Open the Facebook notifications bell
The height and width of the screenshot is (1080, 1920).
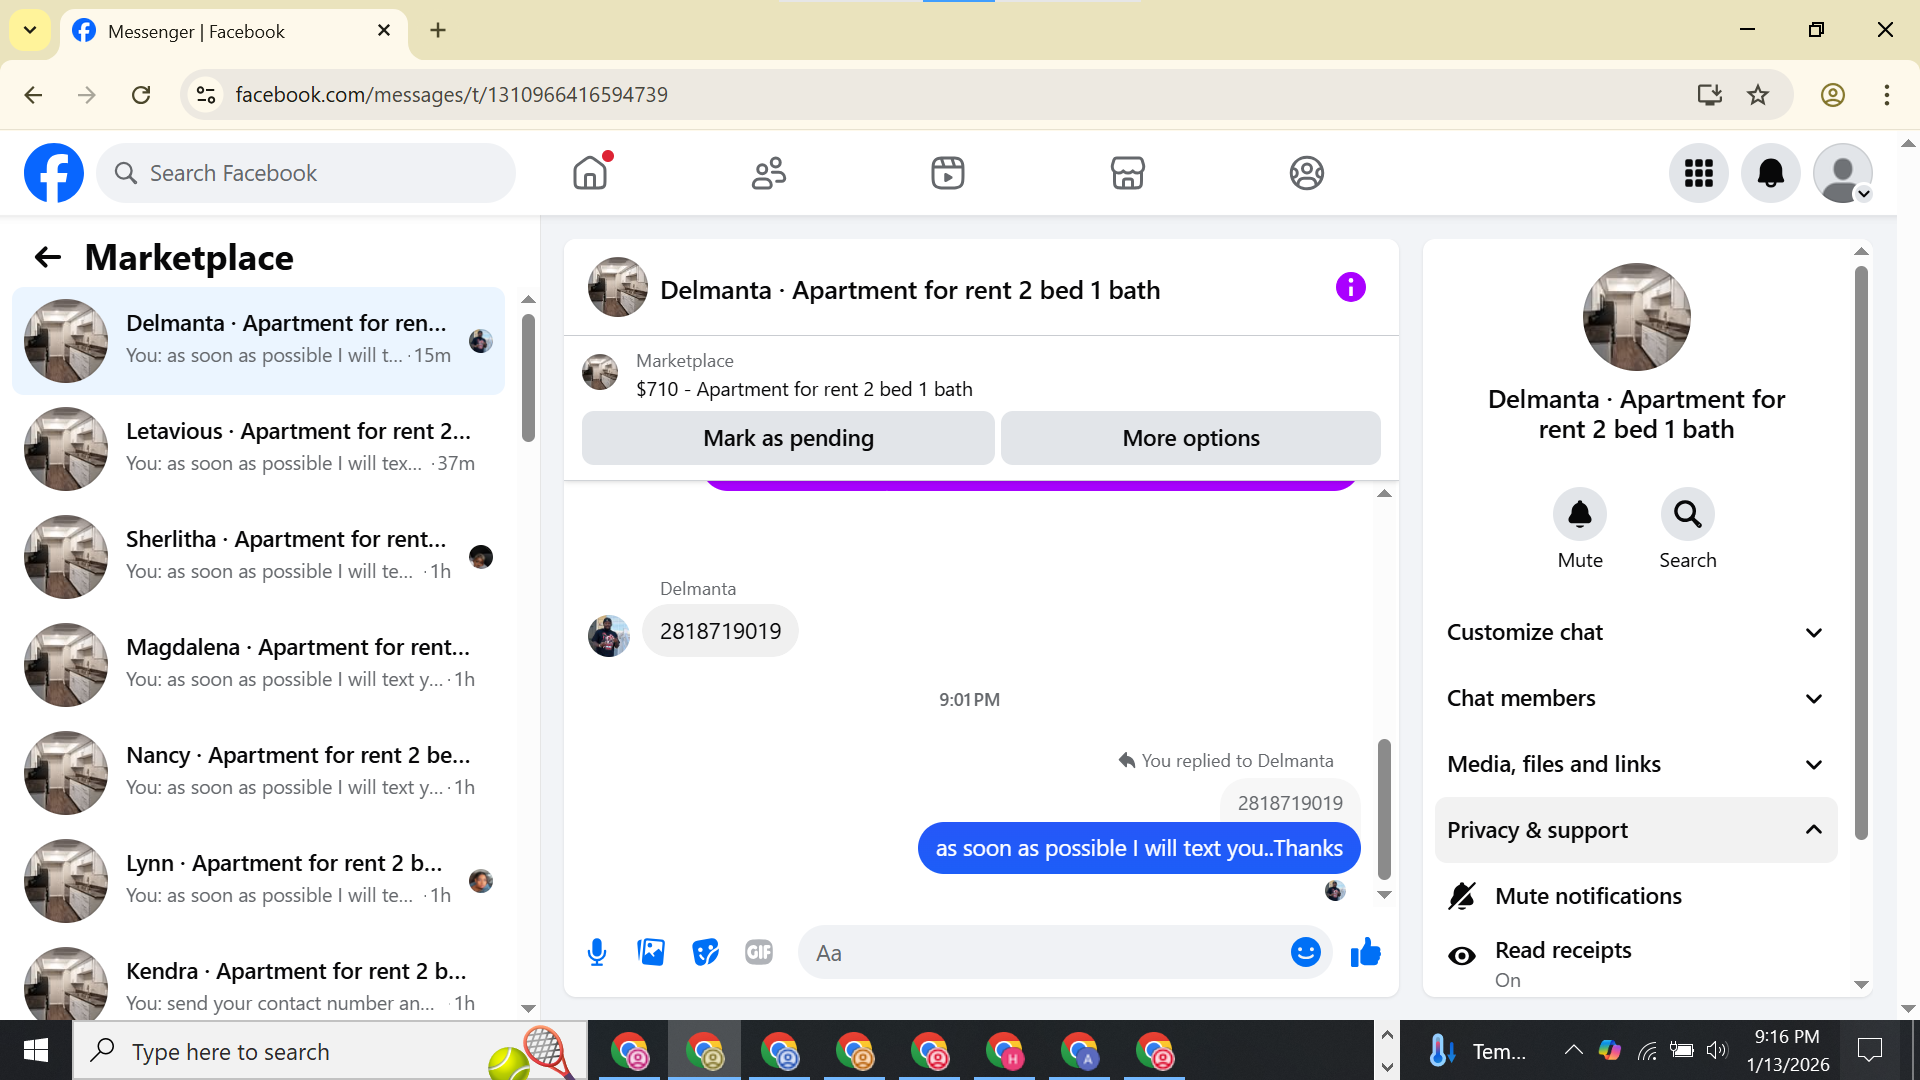1770,173
